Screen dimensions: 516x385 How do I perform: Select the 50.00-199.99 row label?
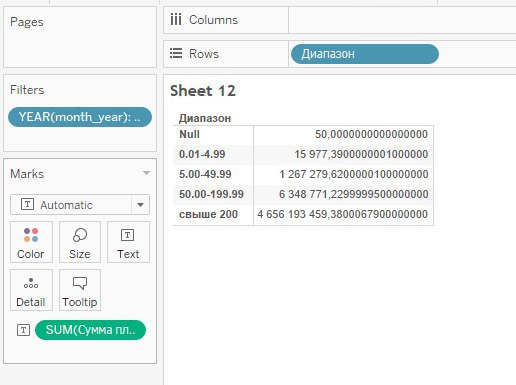pyautogui.click(x=211, y=194)
